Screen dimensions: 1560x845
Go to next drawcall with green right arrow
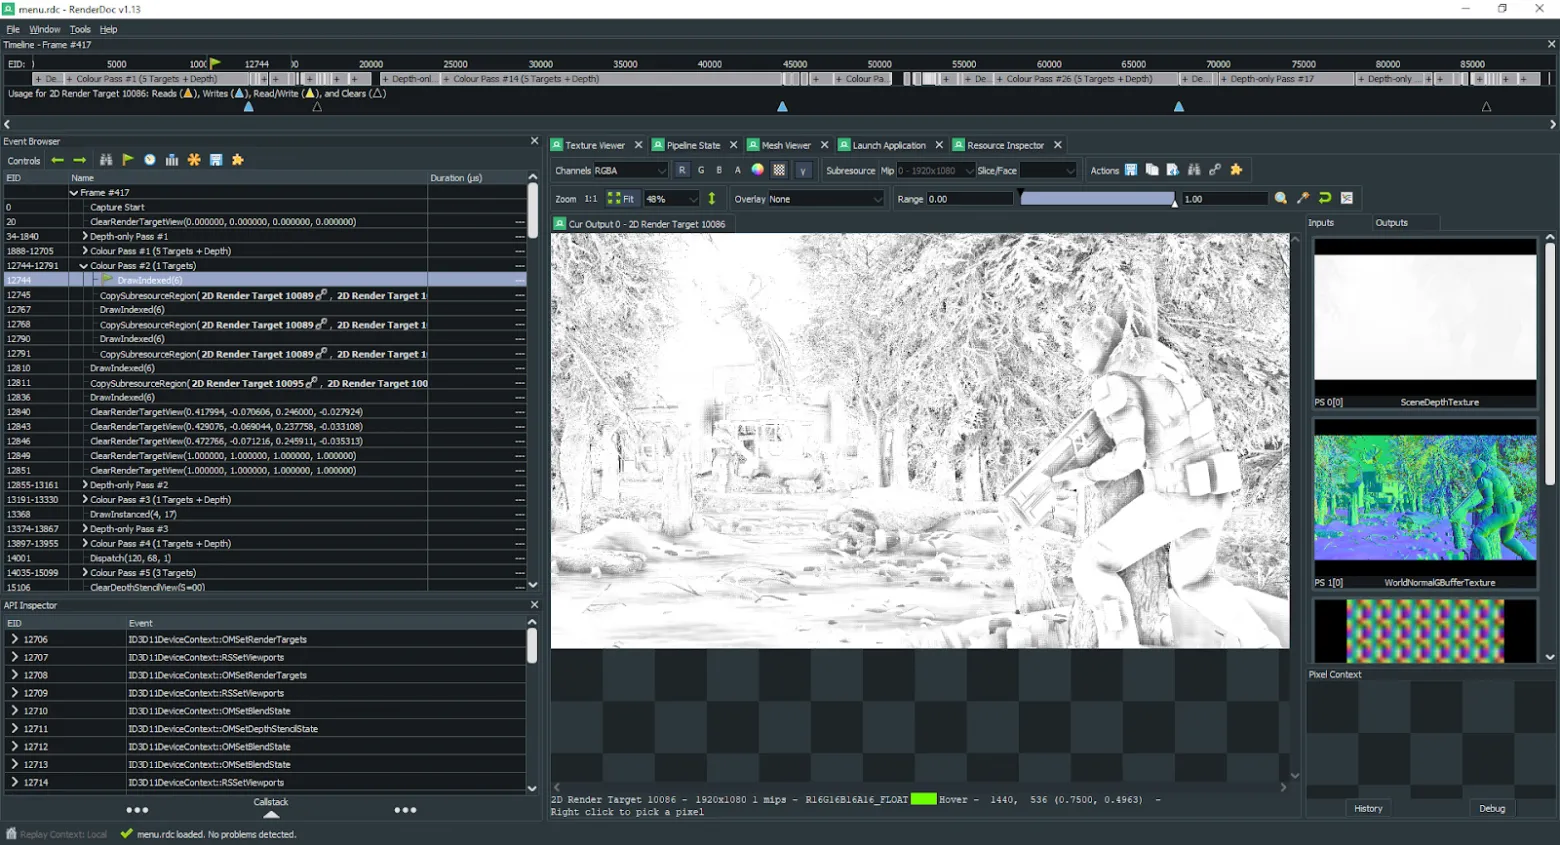point(80,160)
